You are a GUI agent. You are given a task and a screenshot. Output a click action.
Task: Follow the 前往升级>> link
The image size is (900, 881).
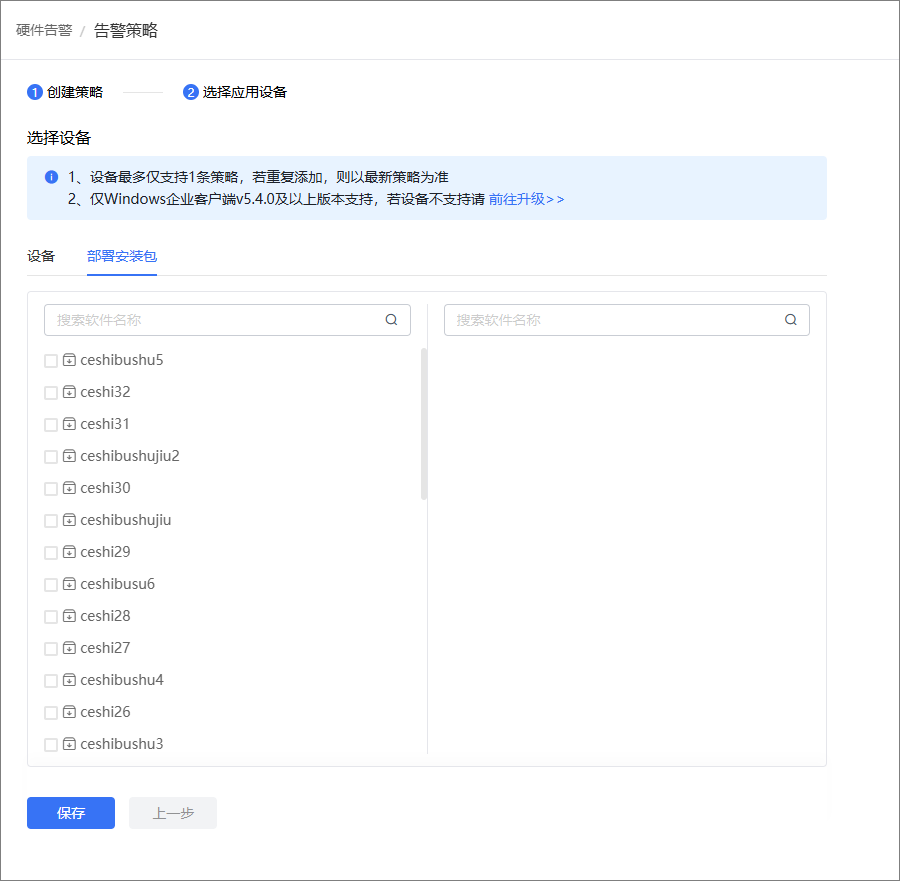(526, 199)
